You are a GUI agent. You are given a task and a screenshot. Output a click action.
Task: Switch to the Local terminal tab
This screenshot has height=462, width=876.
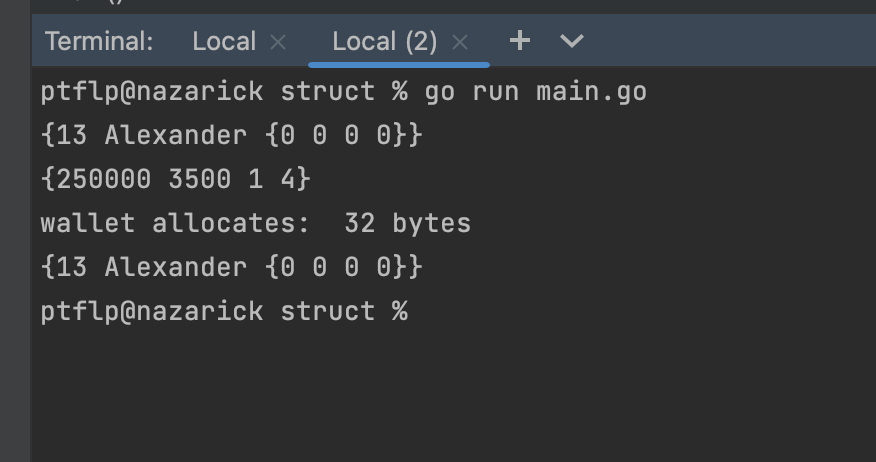224,42
